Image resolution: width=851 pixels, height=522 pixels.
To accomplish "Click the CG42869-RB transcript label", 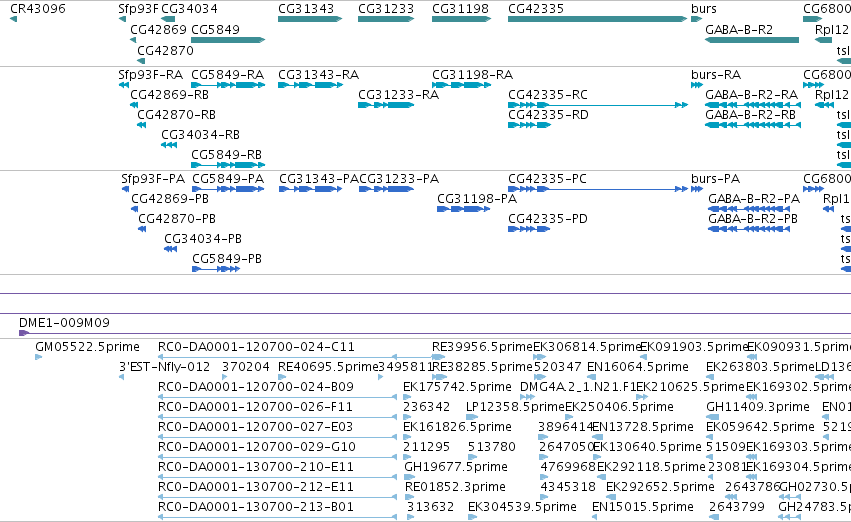I will tap(169, 94).
